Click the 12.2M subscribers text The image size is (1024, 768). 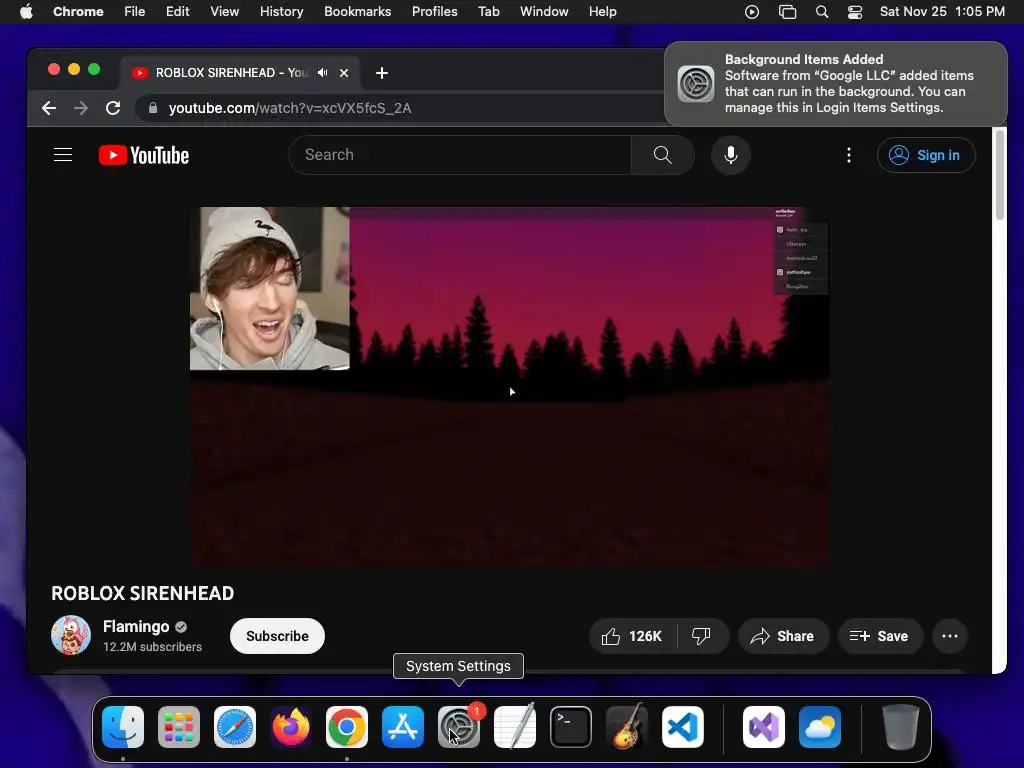[152, 647]
